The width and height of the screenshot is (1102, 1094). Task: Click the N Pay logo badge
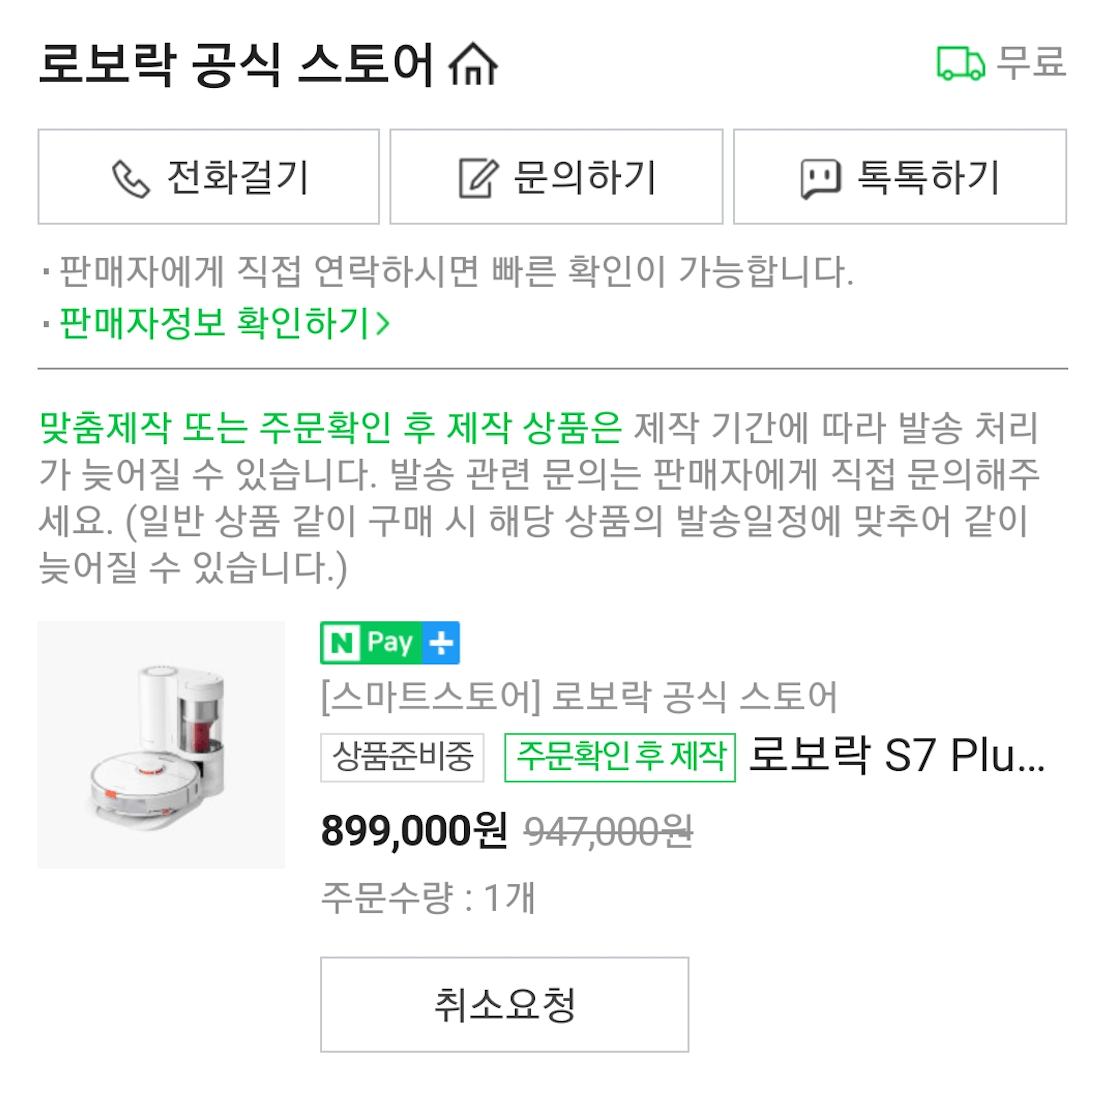click(370, 642)
